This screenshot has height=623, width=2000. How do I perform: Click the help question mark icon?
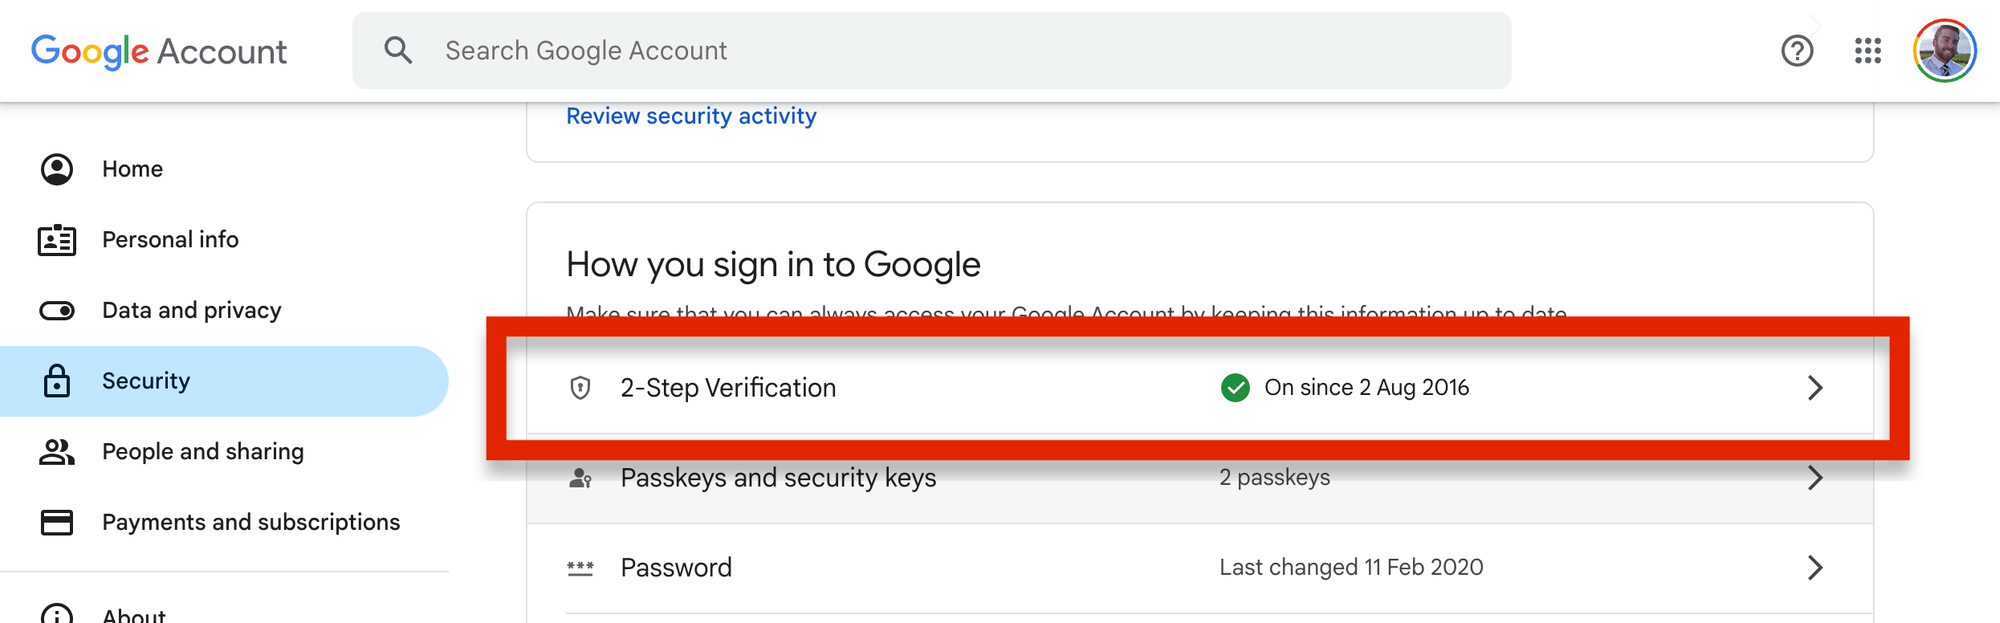[x=1797, y=51]
